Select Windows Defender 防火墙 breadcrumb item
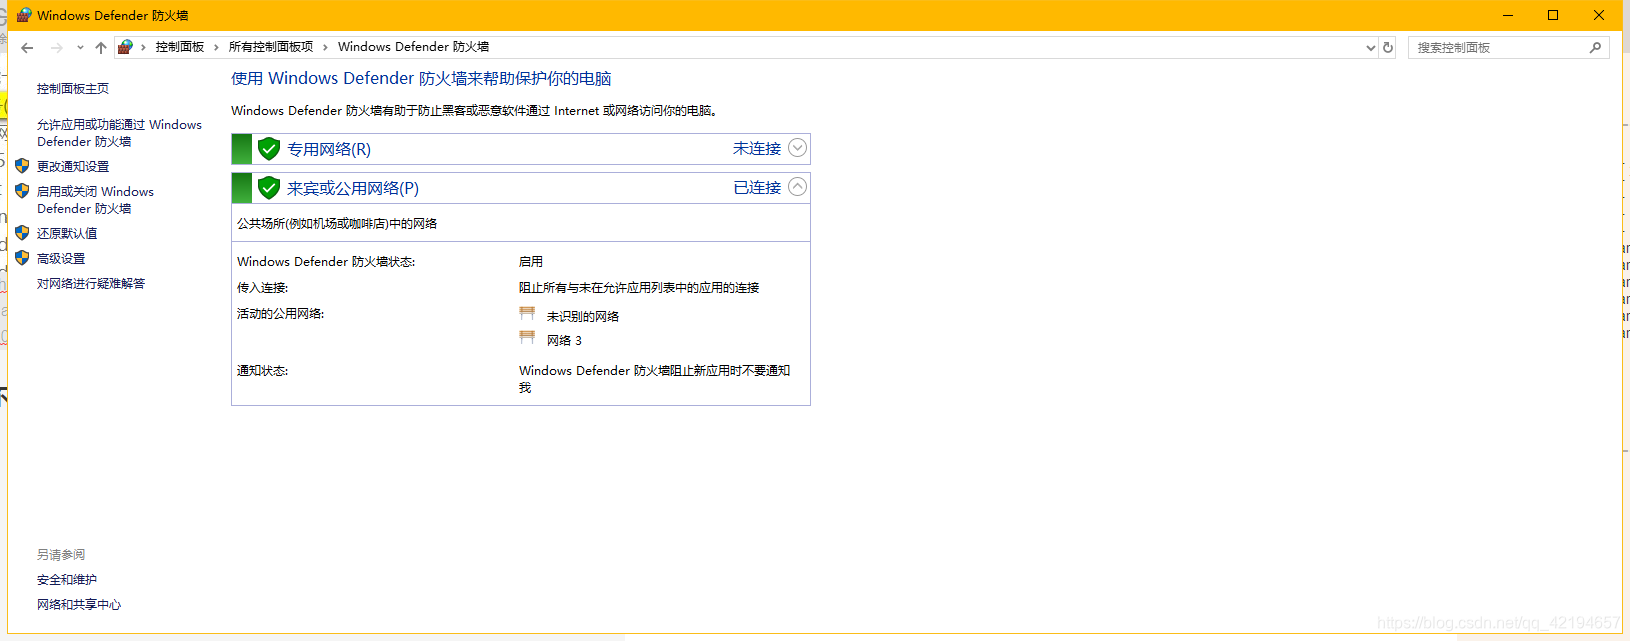This screenshot has height=641, width=1630. click(413, 47)
